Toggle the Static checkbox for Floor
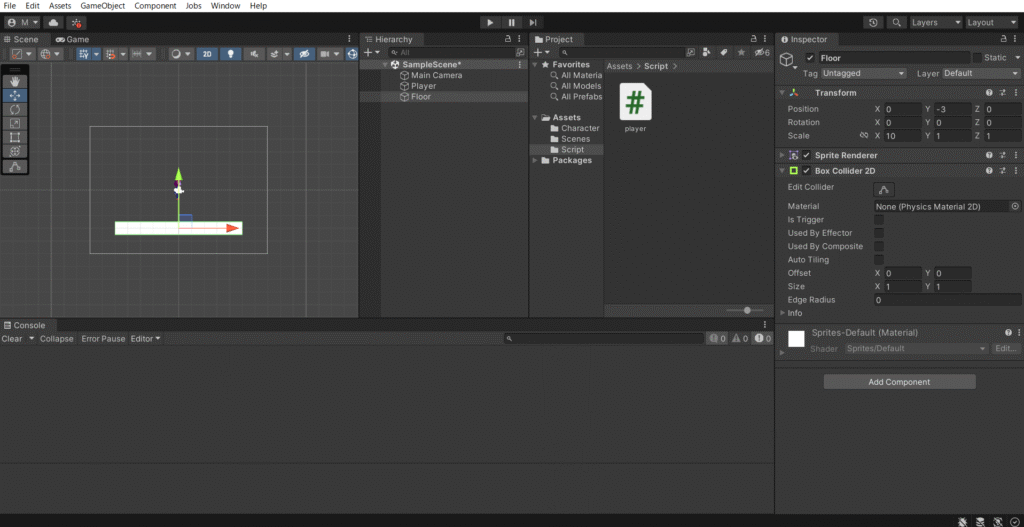This screenshot has height=527, width=1024. pyautogui.click(x=978, y=58)
